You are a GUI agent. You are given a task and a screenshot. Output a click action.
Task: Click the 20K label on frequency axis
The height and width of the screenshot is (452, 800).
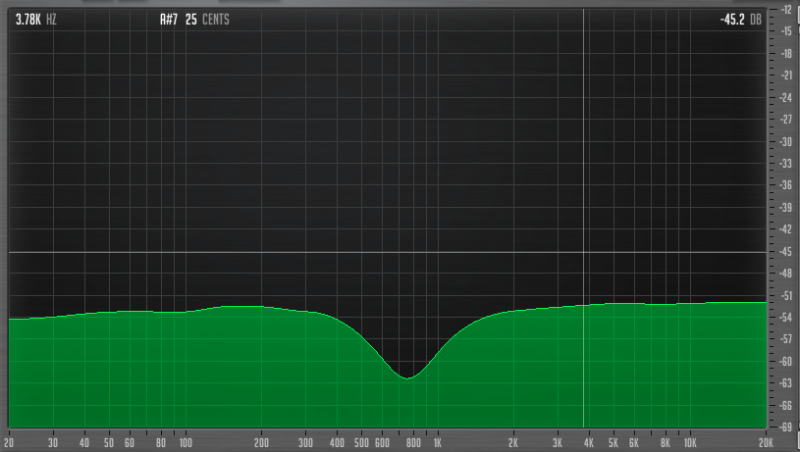coord(766,441)
